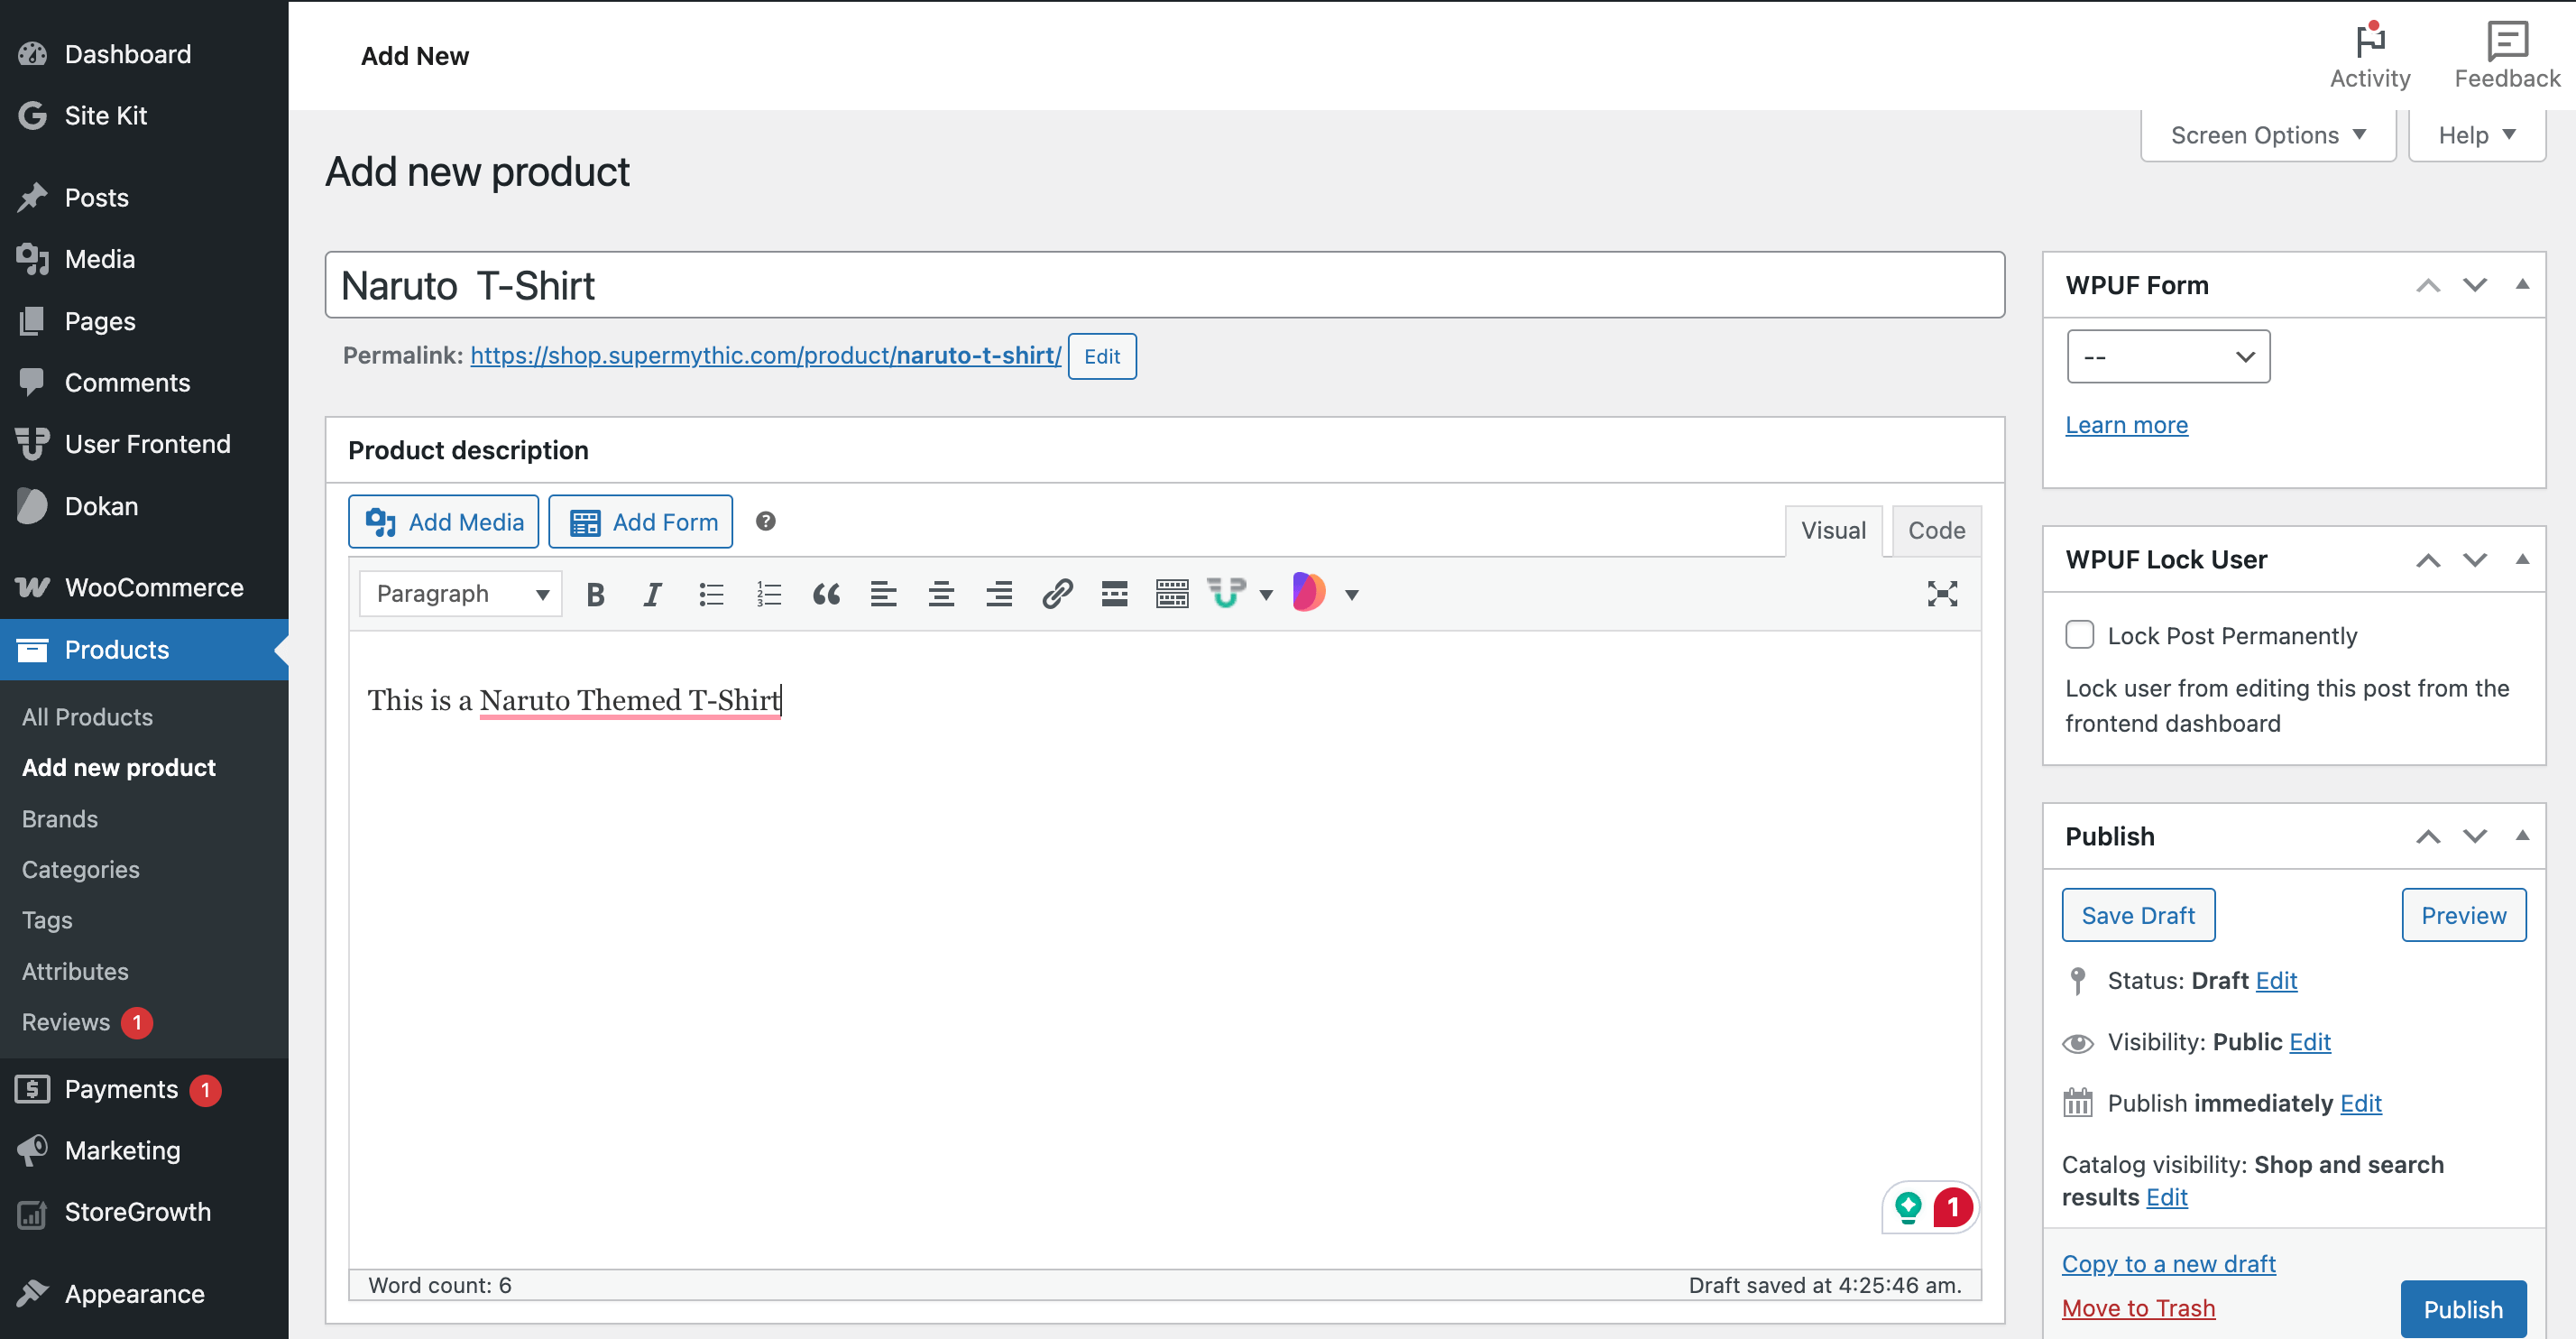Insert a bulleted list
This screenshot has height=1339, width=2576.
click(711, 594)
